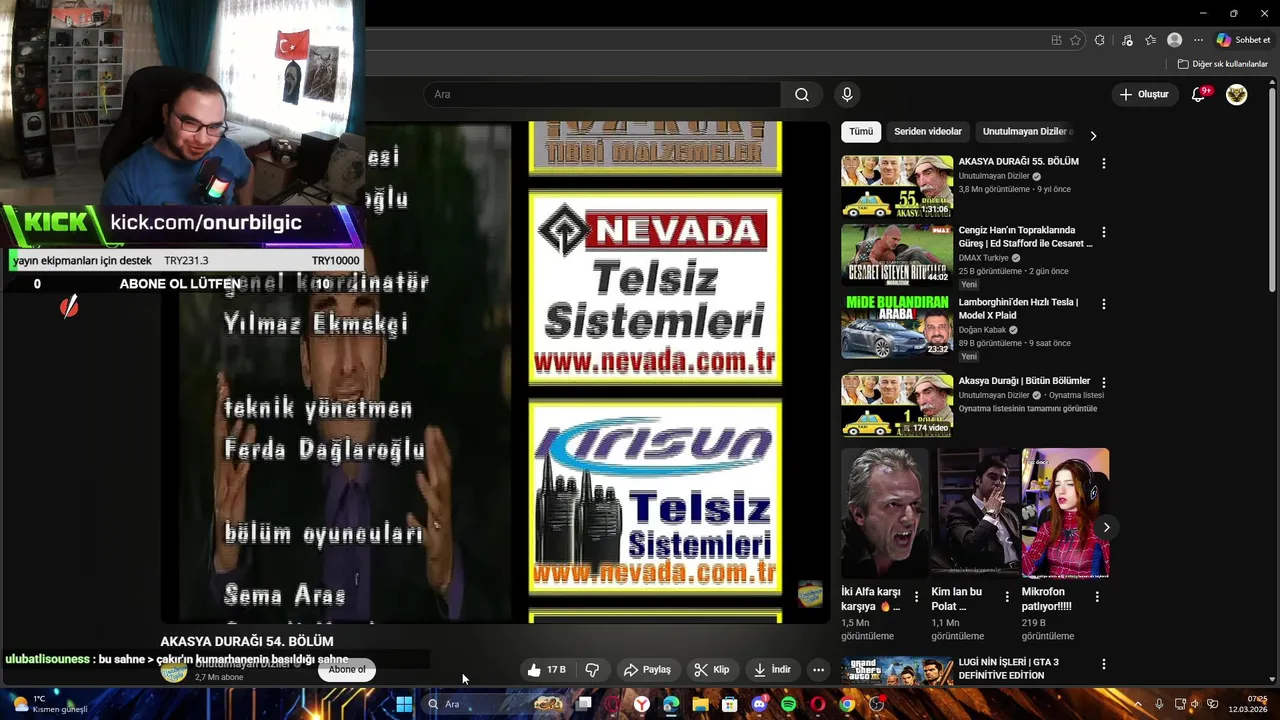Open more actions under the video
This screenshot has height=720, width=1280.
(x=818, y=670)
